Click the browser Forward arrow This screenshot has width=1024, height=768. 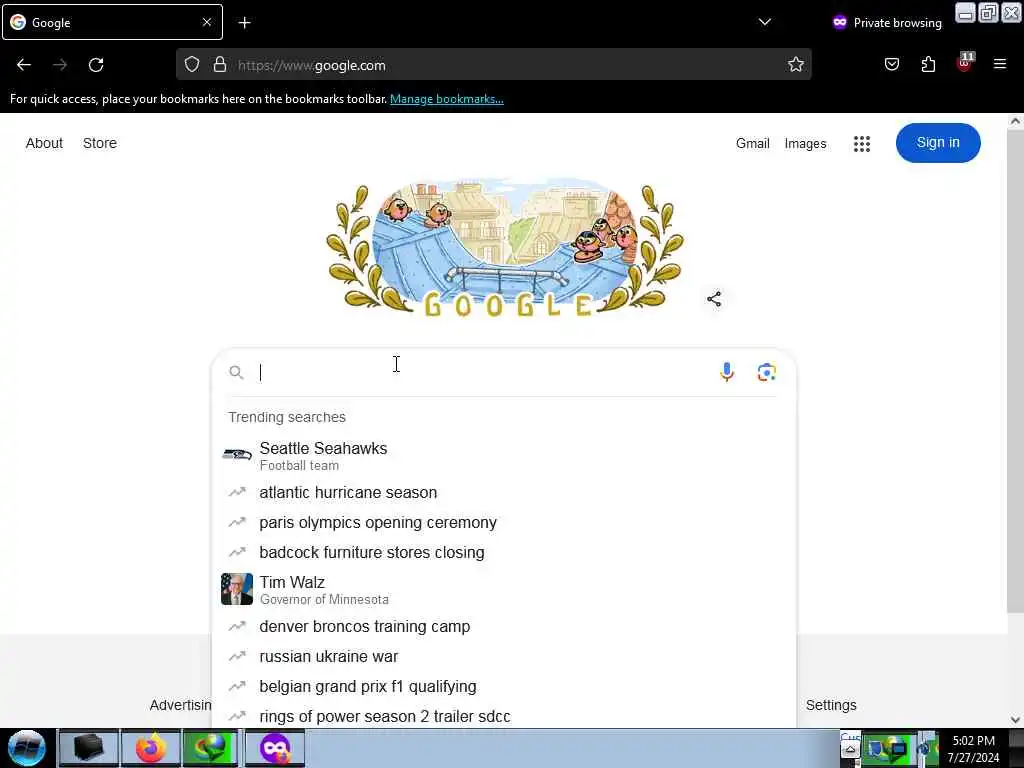point(60,65)
